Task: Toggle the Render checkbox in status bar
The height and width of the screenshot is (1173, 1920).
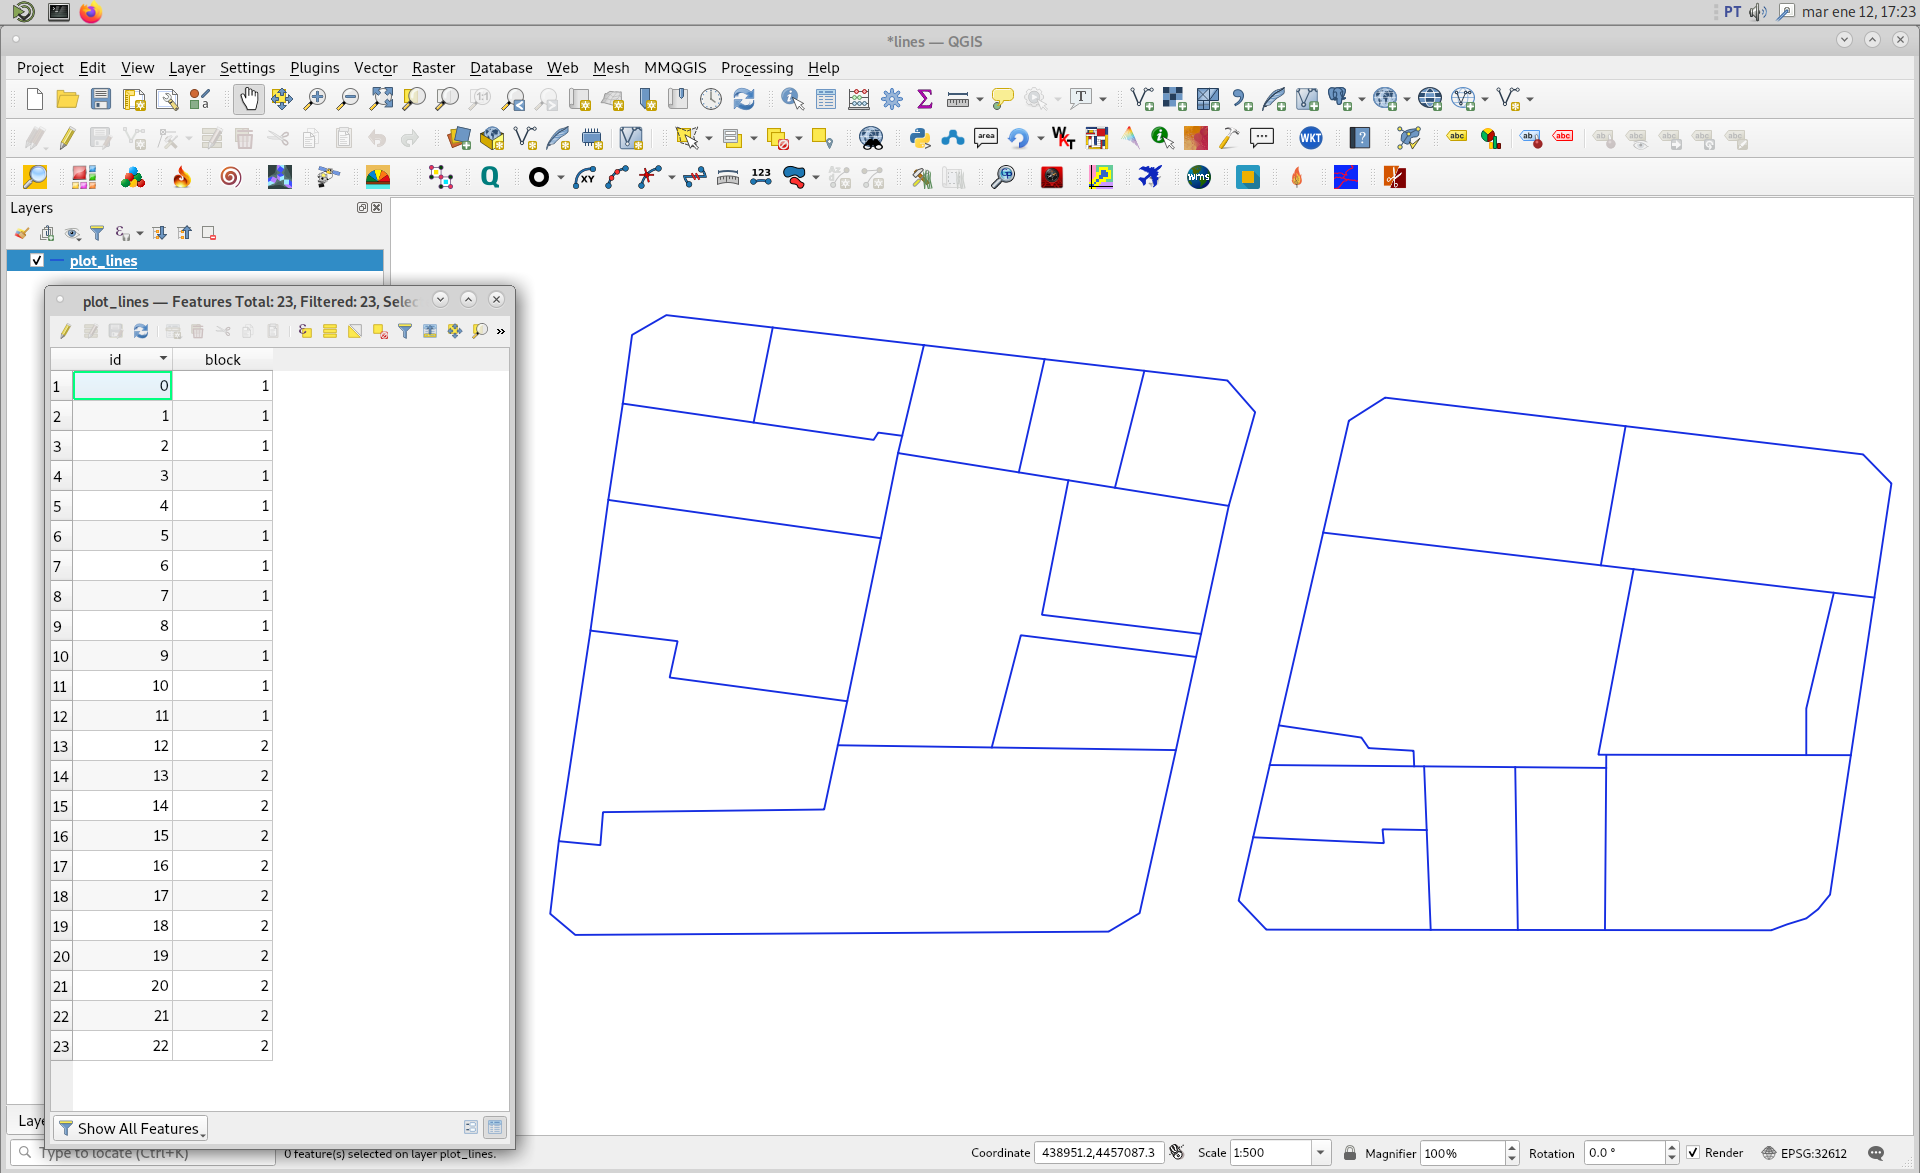Action: 1693,1153
